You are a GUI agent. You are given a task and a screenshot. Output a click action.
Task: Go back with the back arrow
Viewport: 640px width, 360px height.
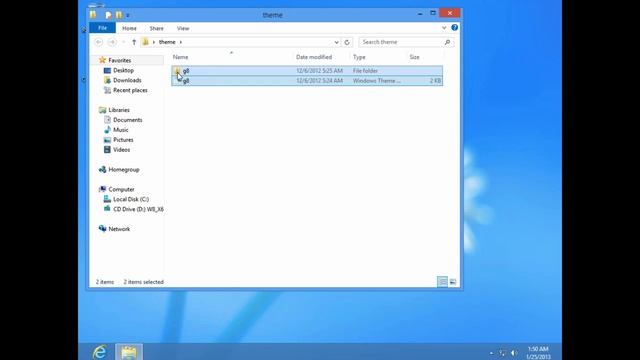point(98,42)
